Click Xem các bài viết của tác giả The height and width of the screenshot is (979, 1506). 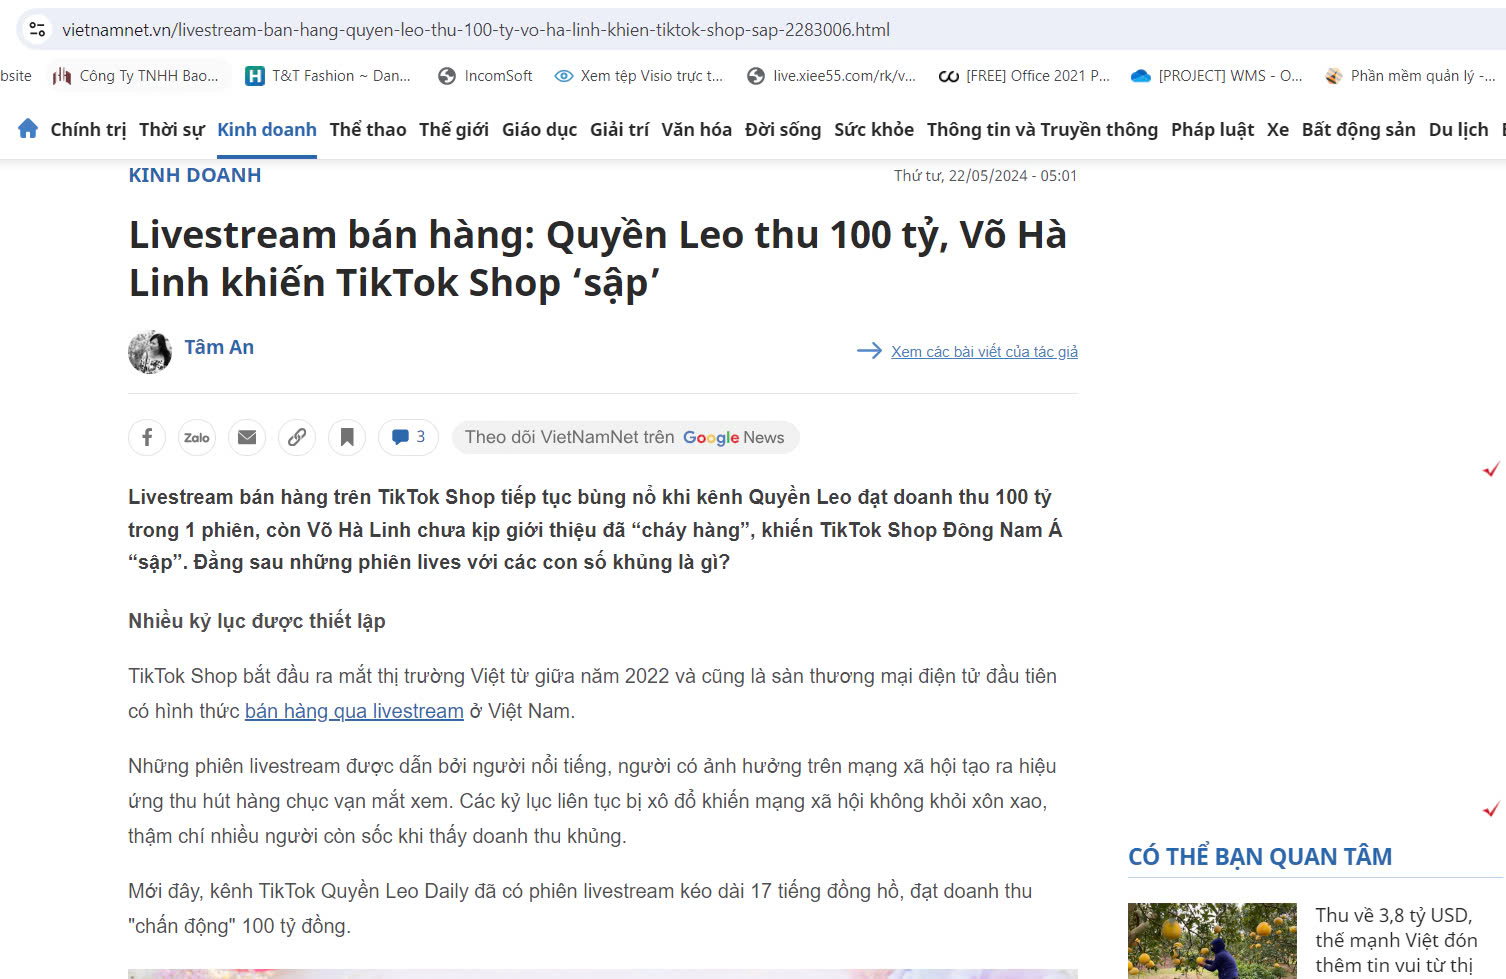click(984, 352)
